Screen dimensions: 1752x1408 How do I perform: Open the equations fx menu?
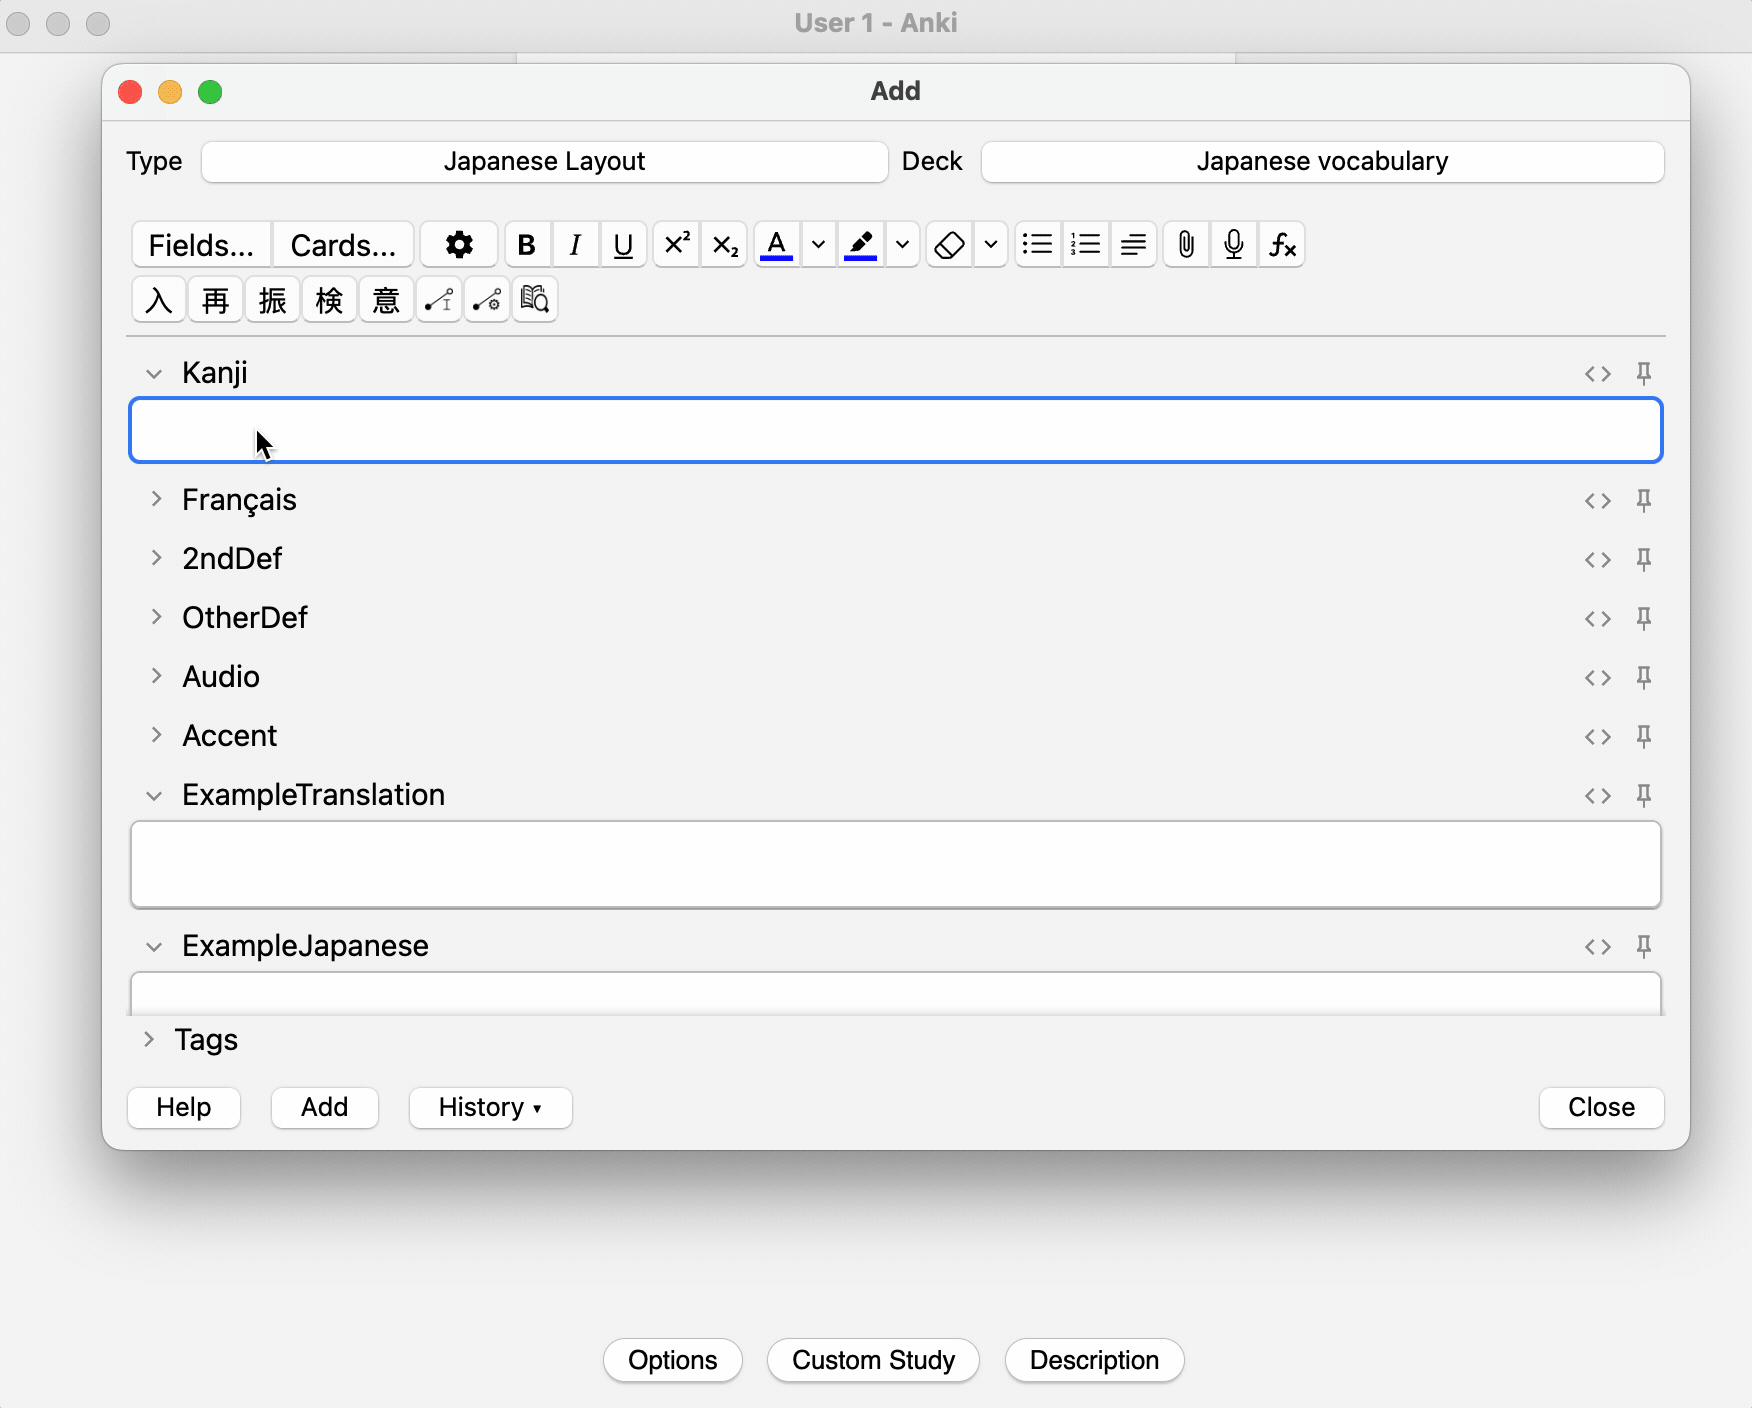click(x=1282, y=245)
